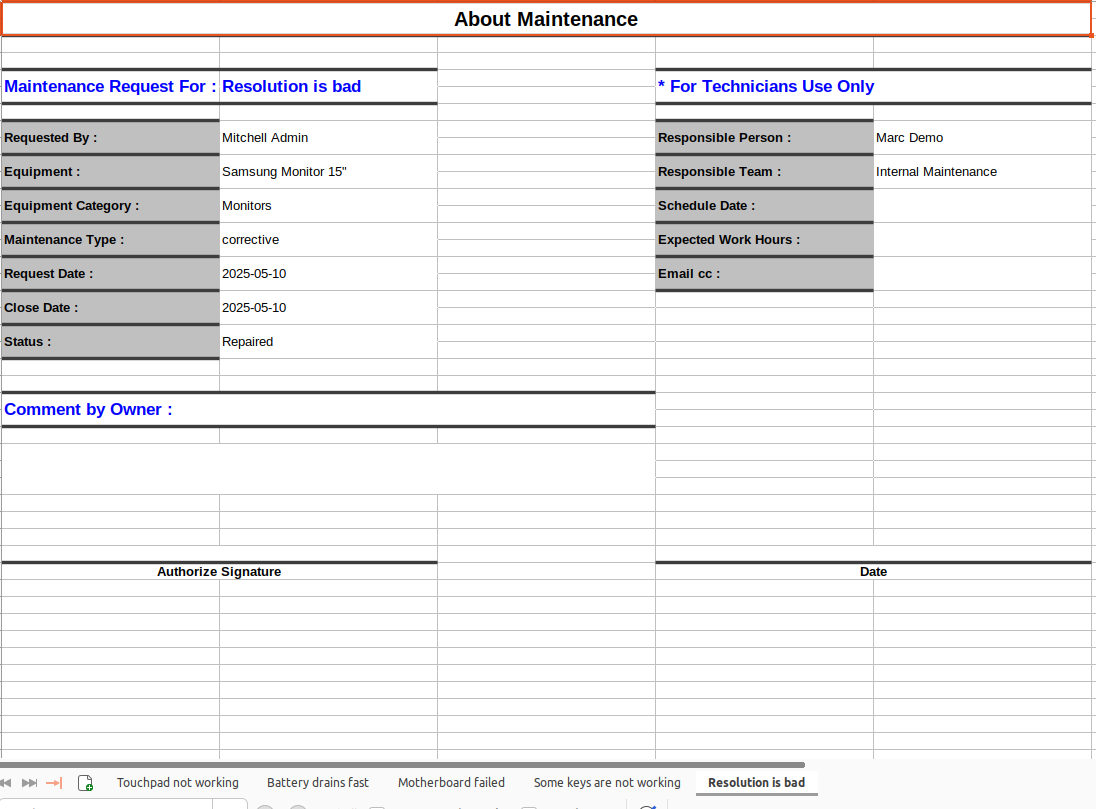Click the Date signature label

(x=873, y=571)
